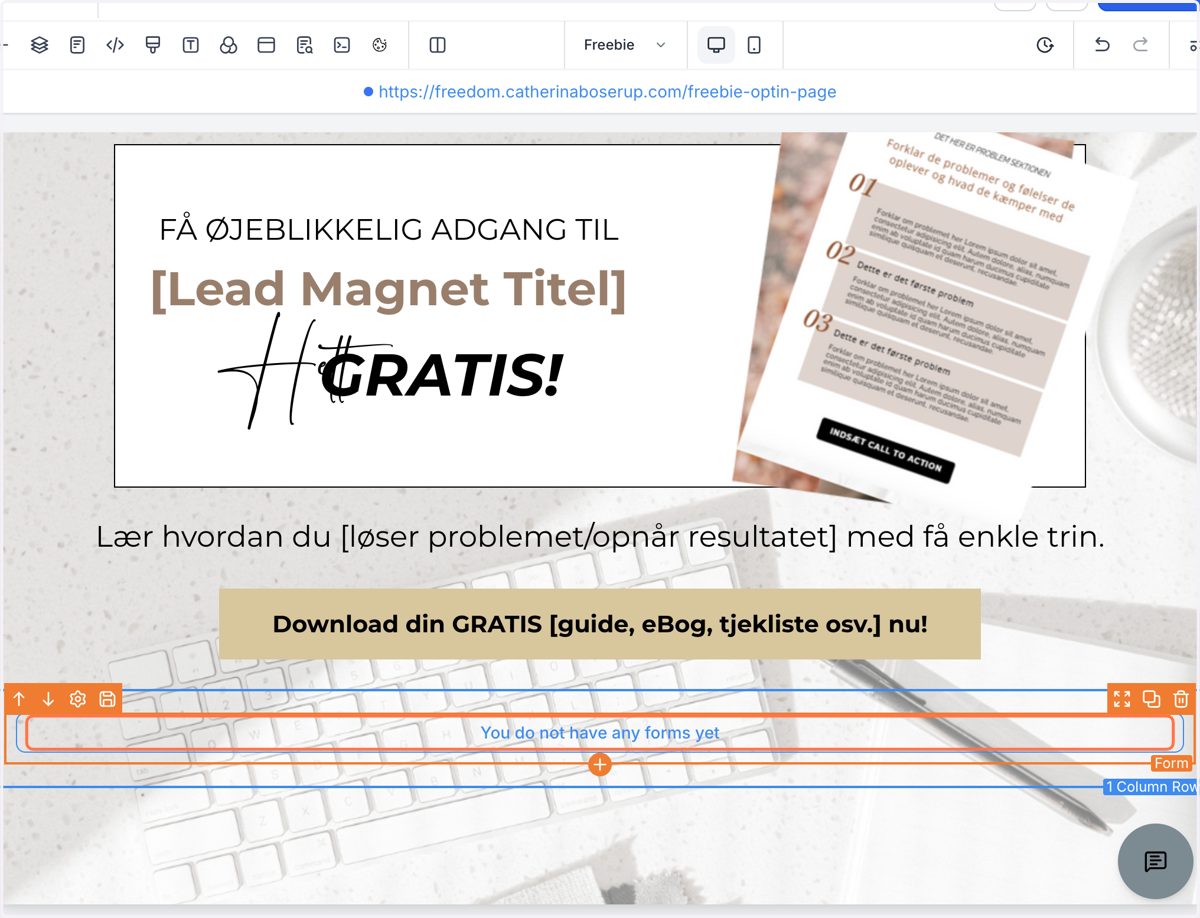1200x918 pixels.
Task: Expand the Form element to fullscreen
Action: point(1122,699)
